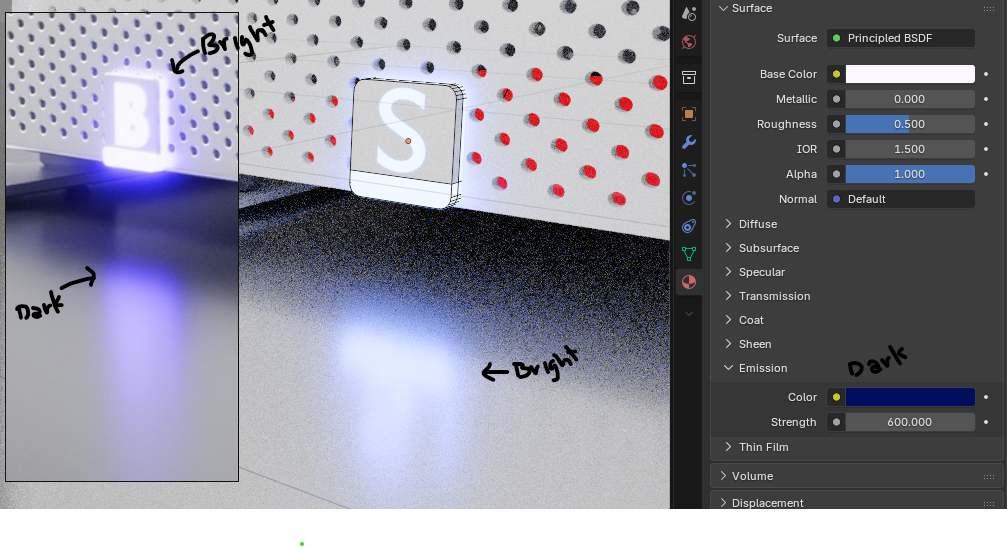This screenshot has height=547, width=1007.
Task: Click the IOR 1.500 value field
Action: coord(910,149)
